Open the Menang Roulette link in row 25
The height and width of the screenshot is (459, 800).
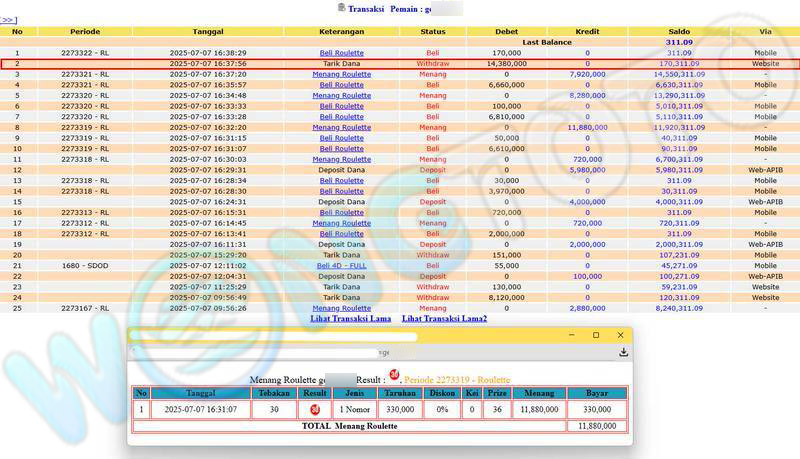(x=341, y=308)
